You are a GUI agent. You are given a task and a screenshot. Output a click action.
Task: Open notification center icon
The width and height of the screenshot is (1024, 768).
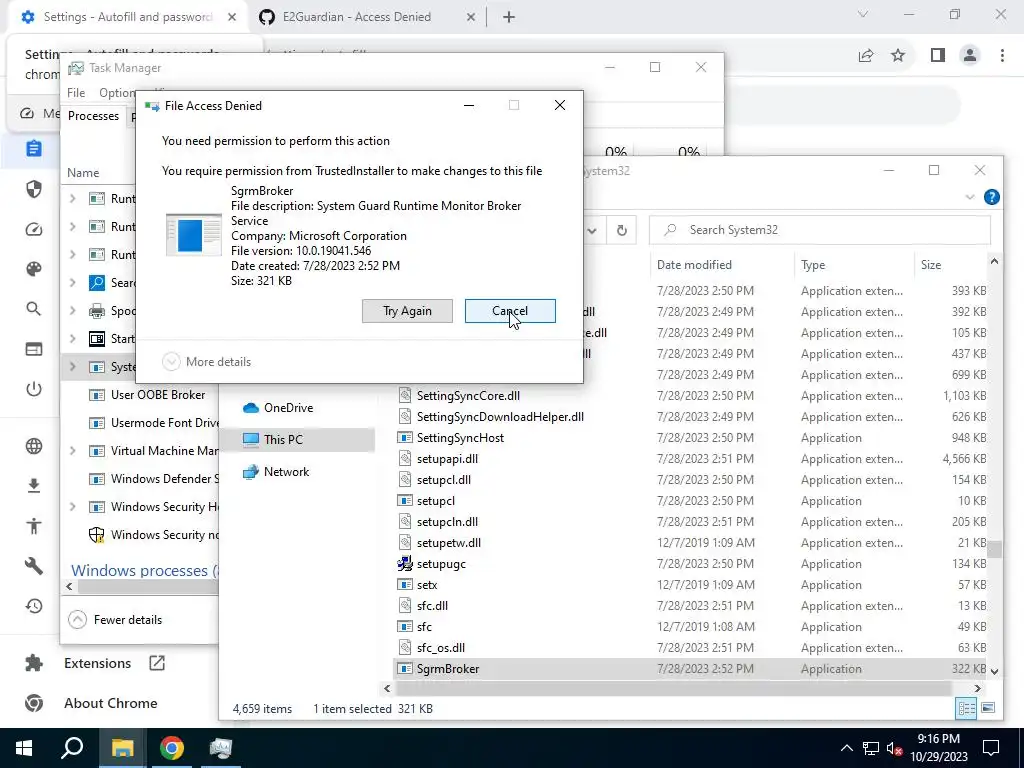[x=991, y=748]
